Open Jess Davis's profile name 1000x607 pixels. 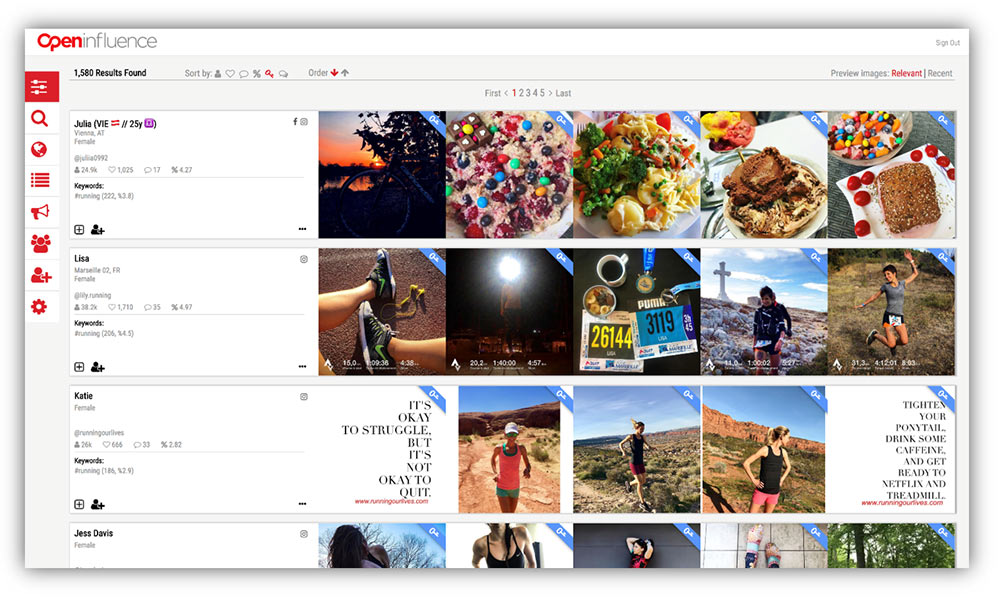(x=93, y=533)
